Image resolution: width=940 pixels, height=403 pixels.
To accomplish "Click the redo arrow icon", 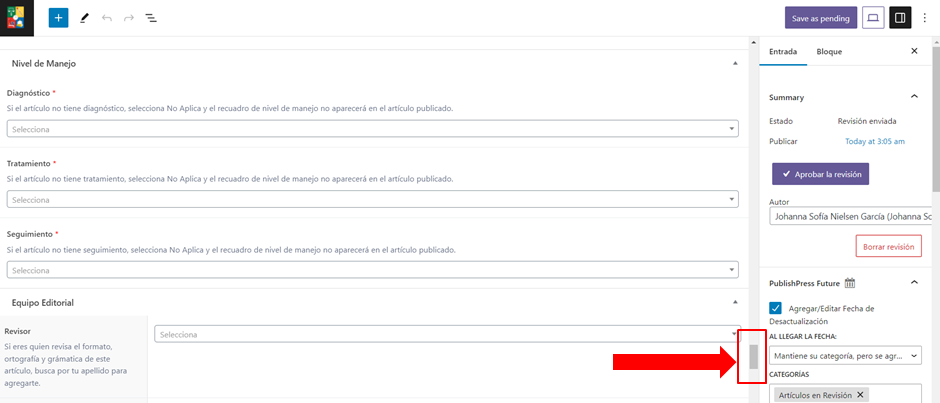I will (x=129, y=18).
